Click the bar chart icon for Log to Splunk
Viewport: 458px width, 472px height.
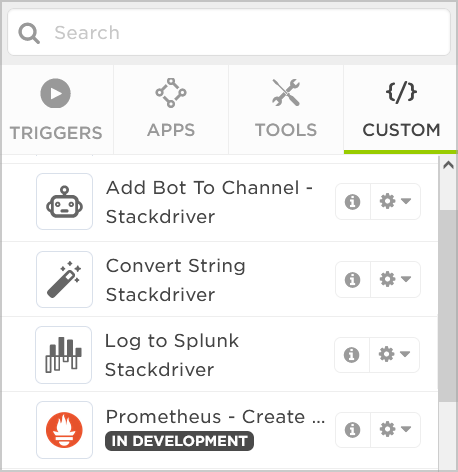[x=64, y=355]
